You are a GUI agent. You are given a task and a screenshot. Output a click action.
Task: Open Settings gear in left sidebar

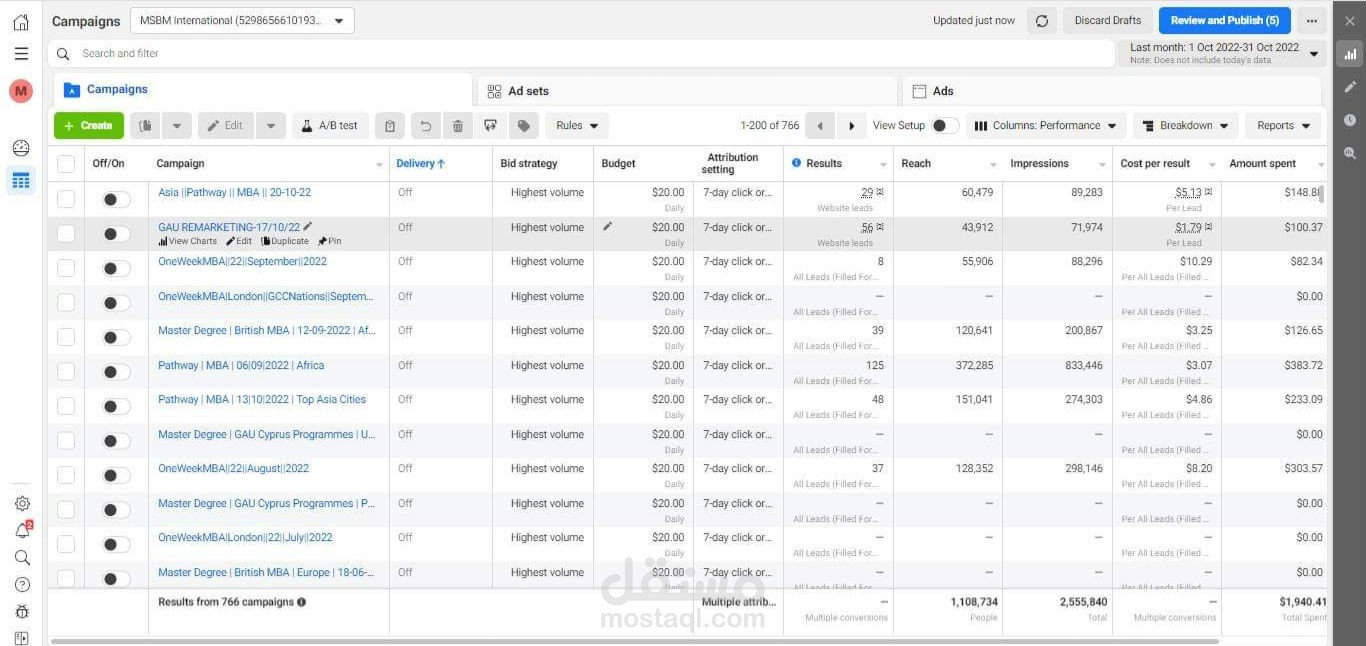click(22, 504)
